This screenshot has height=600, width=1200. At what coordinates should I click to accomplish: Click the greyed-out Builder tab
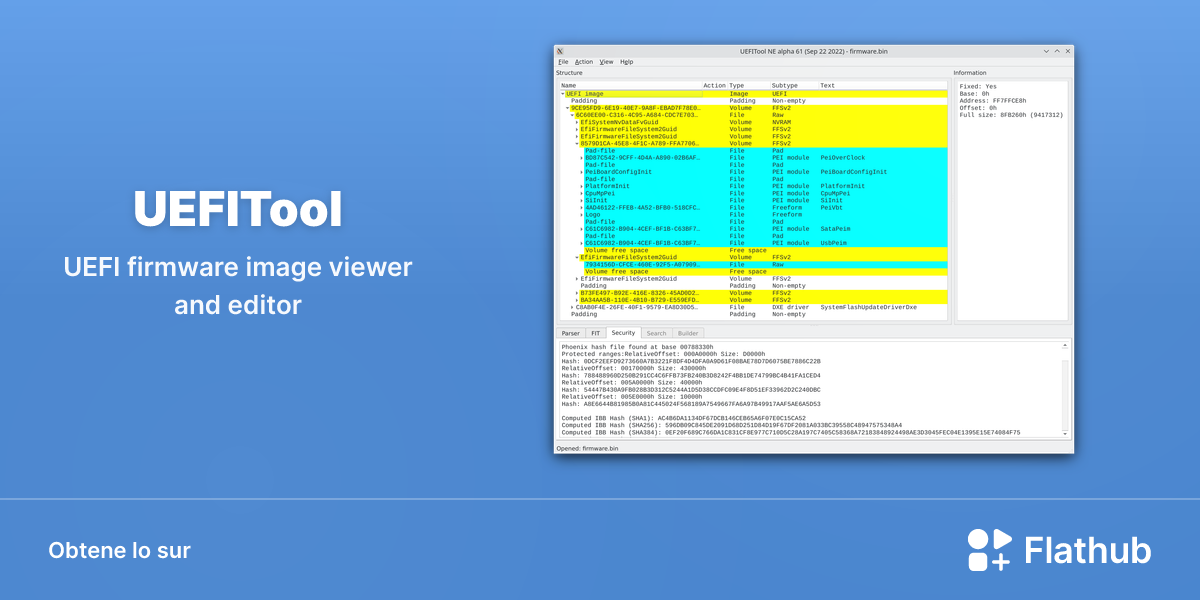(688, 333)
